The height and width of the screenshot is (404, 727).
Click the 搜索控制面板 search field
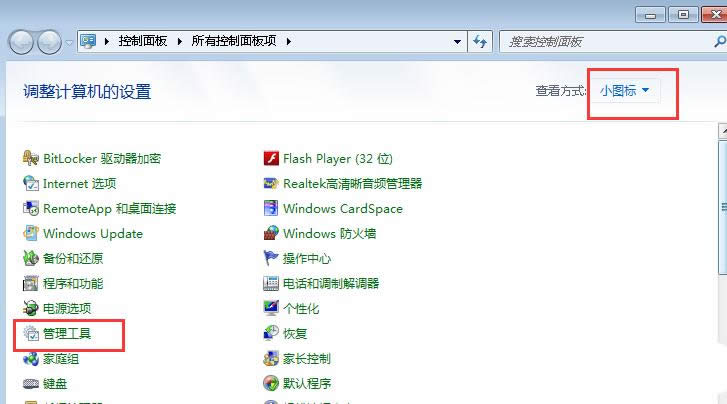point(600,41)
